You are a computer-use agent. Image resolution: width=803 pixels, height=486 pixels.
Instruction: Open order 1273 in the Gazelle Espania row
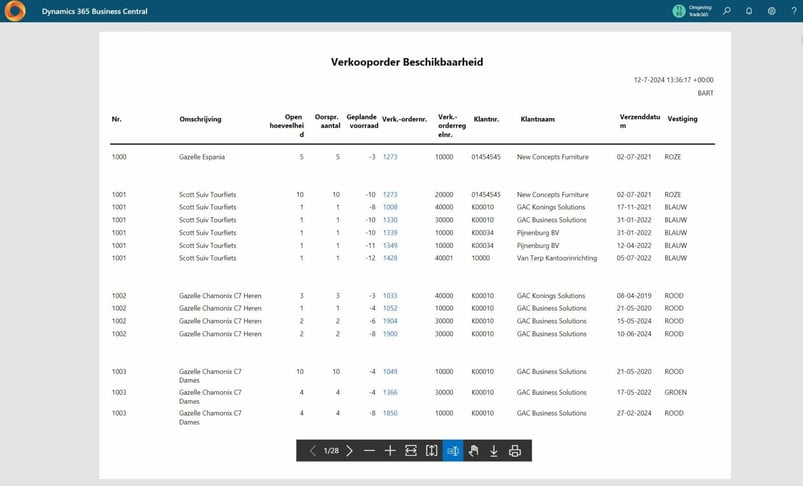click(390, 157)
